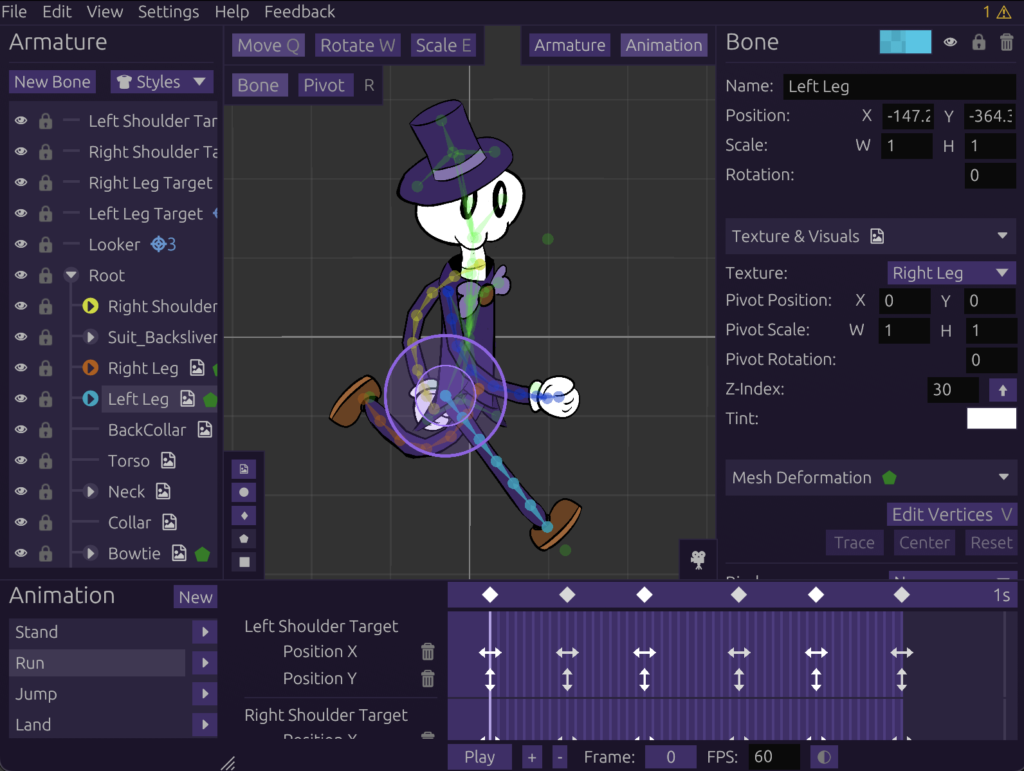
Task: Toggle lock on Neck bone
Action: 45,492
